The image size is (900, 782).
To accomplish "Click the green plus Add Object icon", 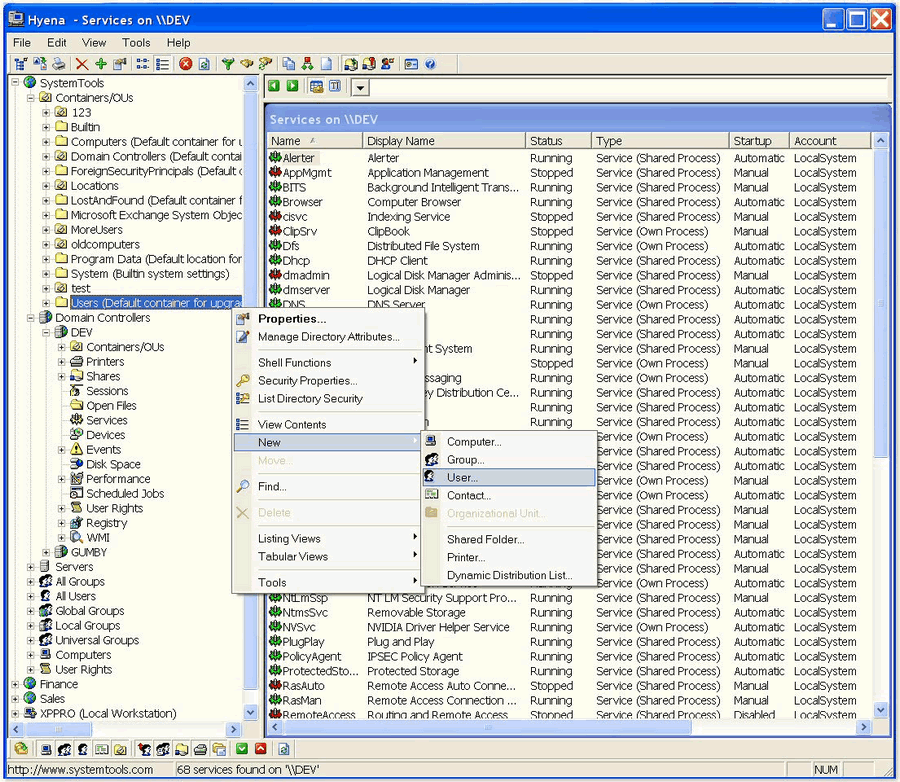I will pyautogui.click(x=102, y=64).
